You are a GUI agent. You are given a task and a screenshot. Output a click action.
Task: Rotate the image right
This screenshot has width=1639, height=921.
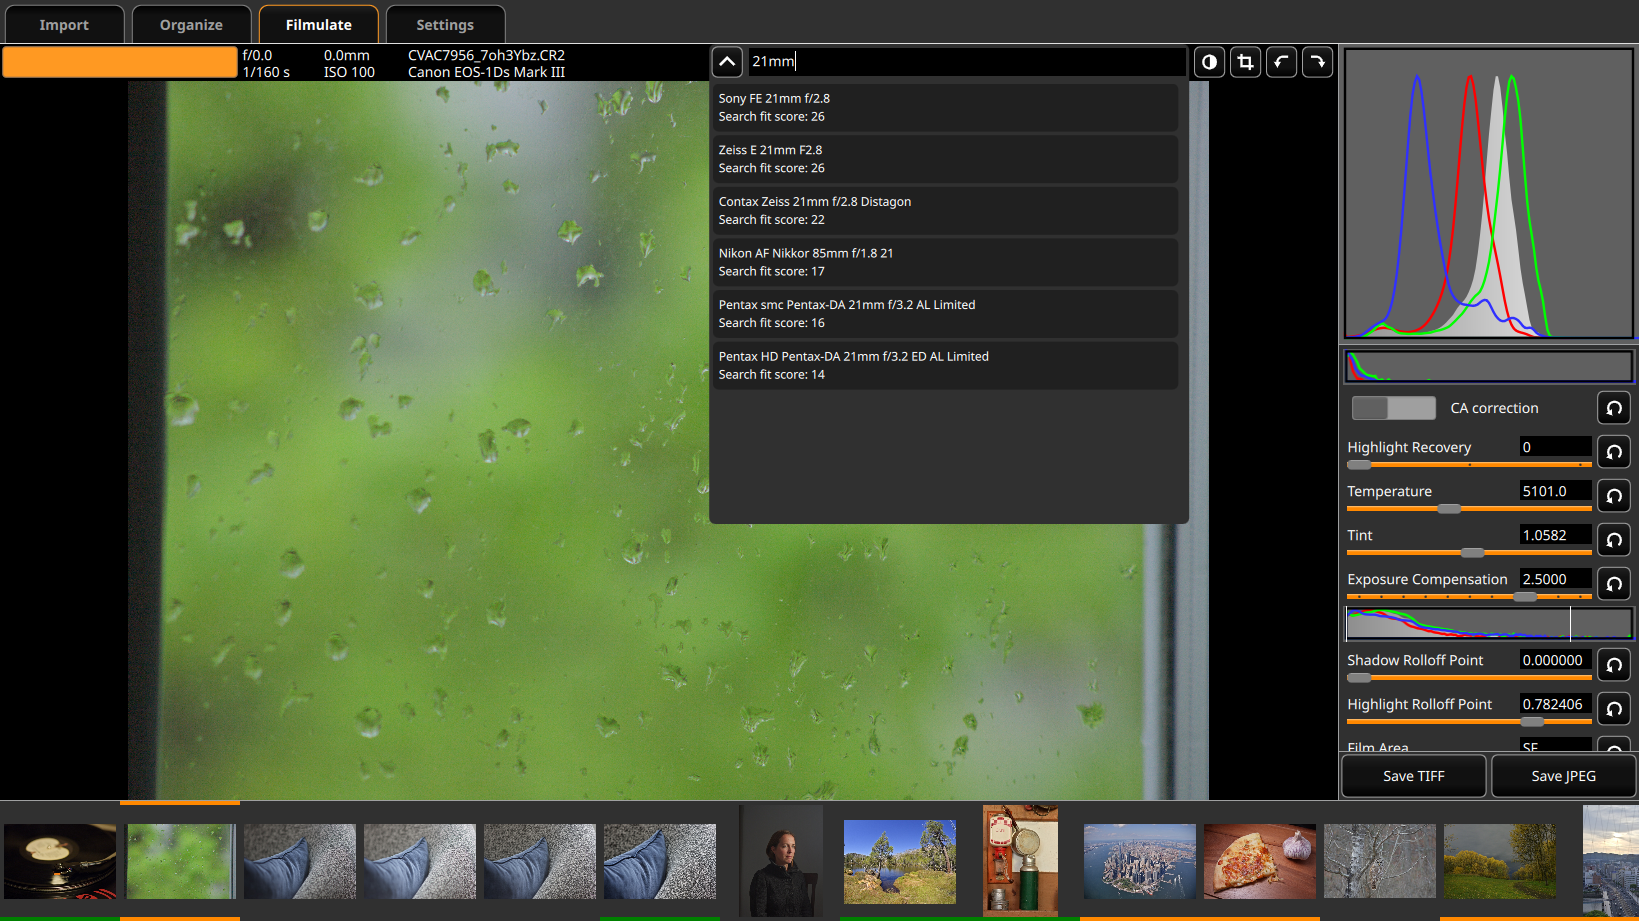(x=1317, y=62)
